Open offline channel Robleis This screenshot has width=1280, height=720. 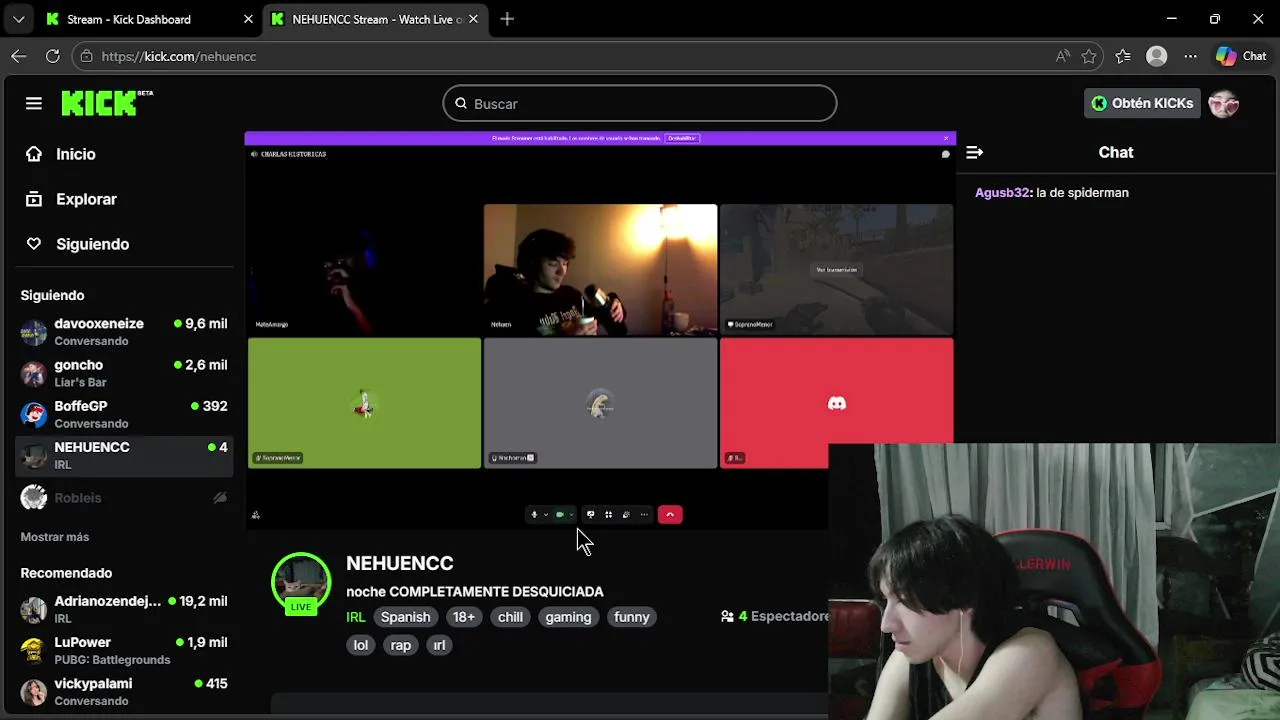pos(124,497)
